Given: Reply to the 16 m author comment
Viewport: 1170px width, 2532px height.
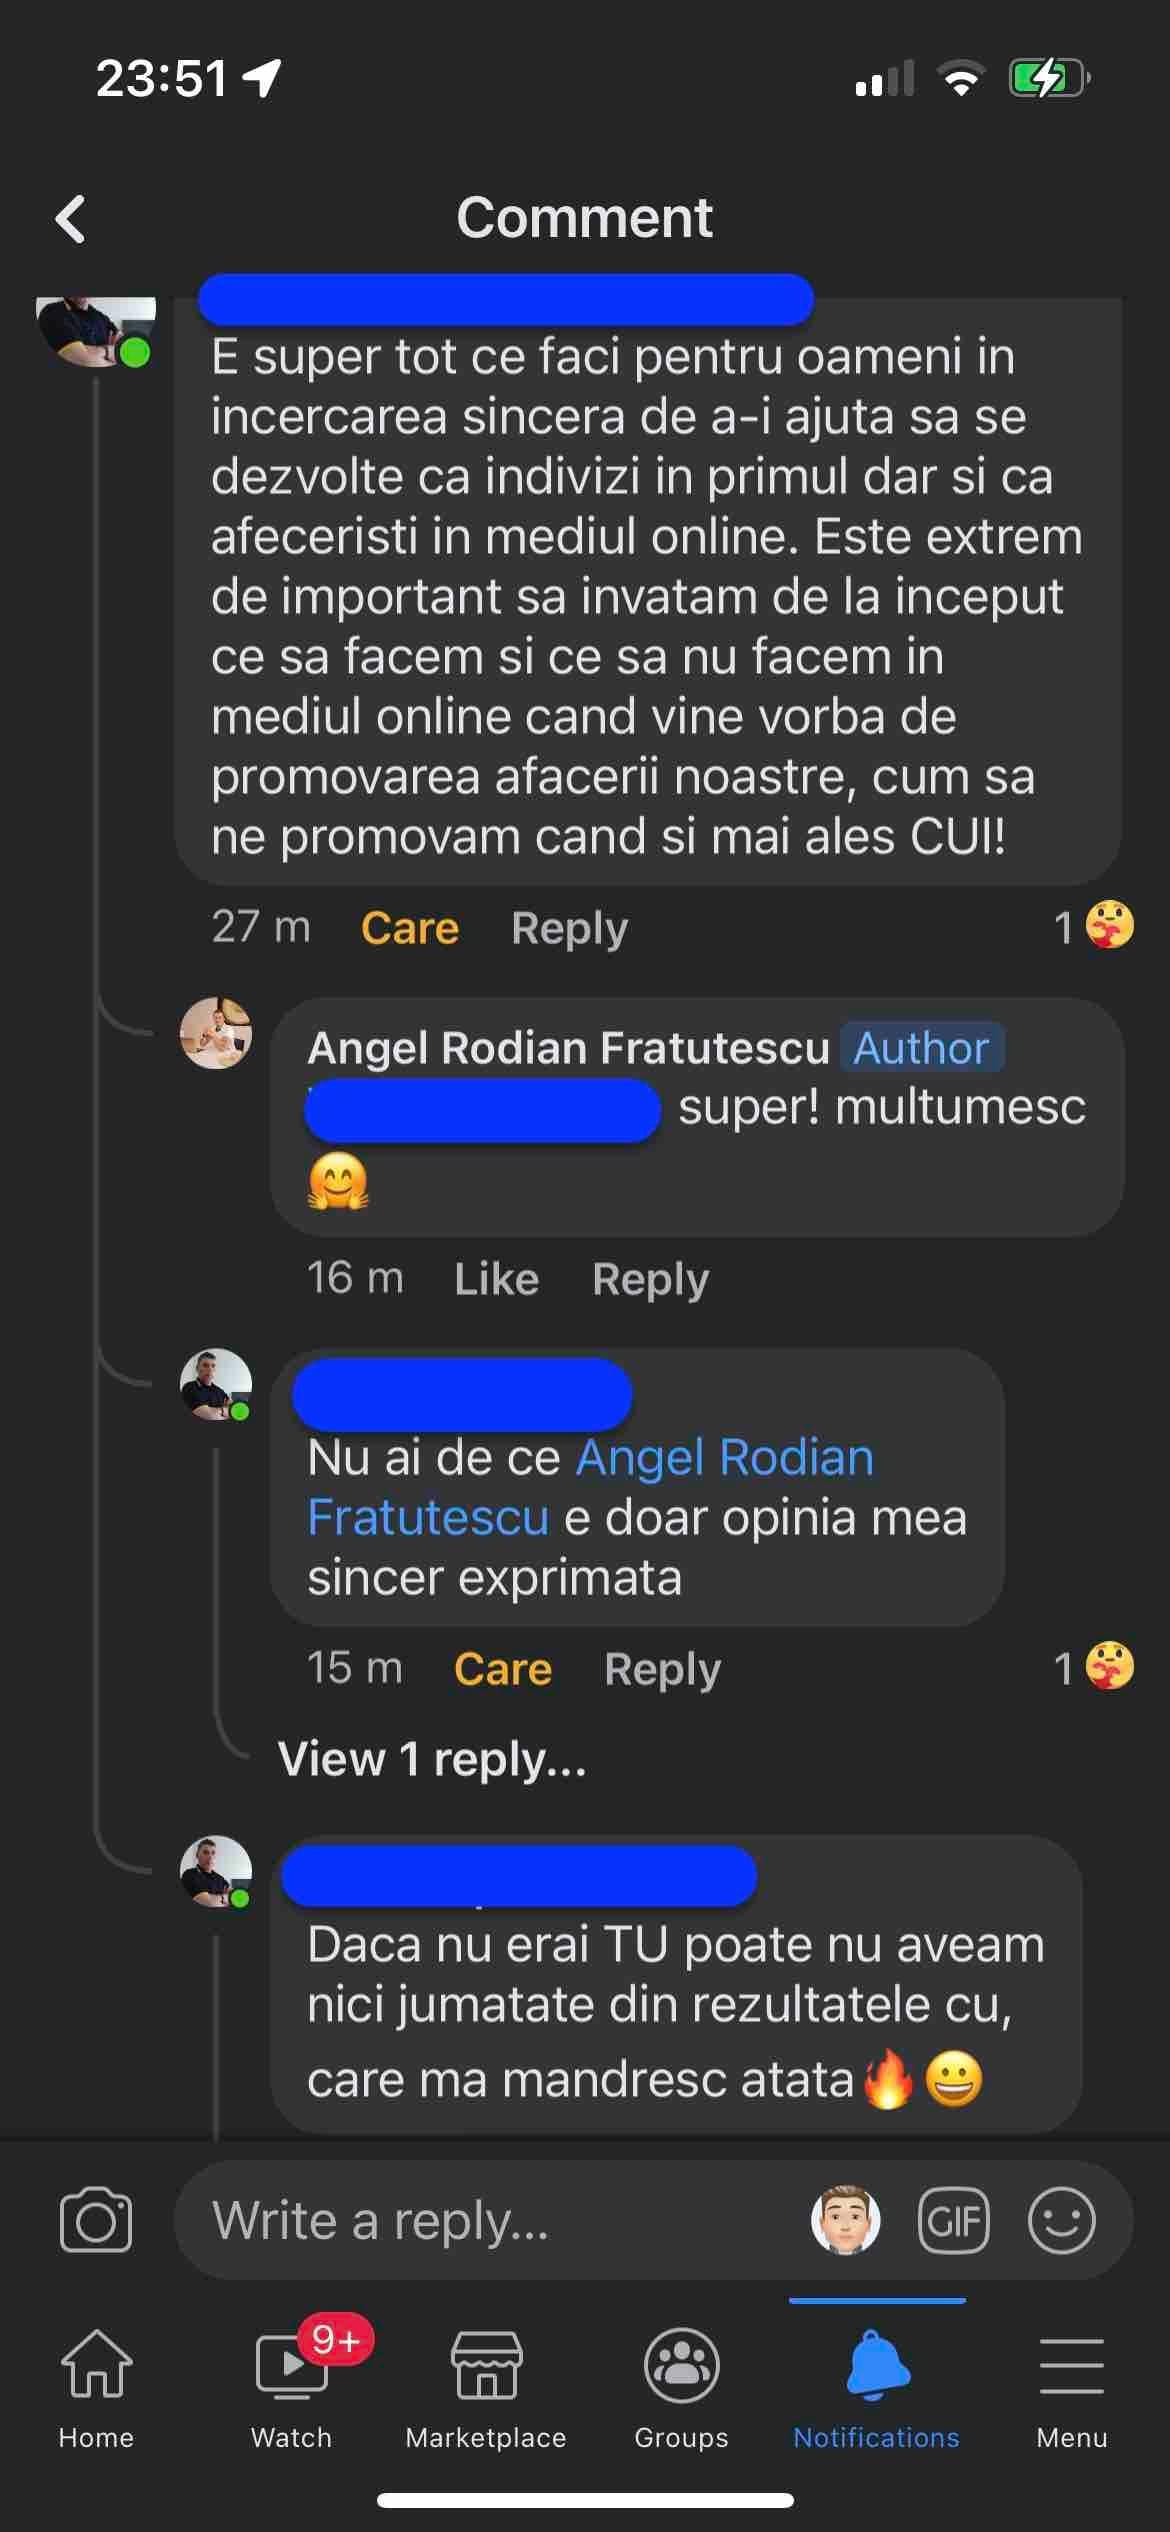Looking at the screenshot, I should 651,1279.
